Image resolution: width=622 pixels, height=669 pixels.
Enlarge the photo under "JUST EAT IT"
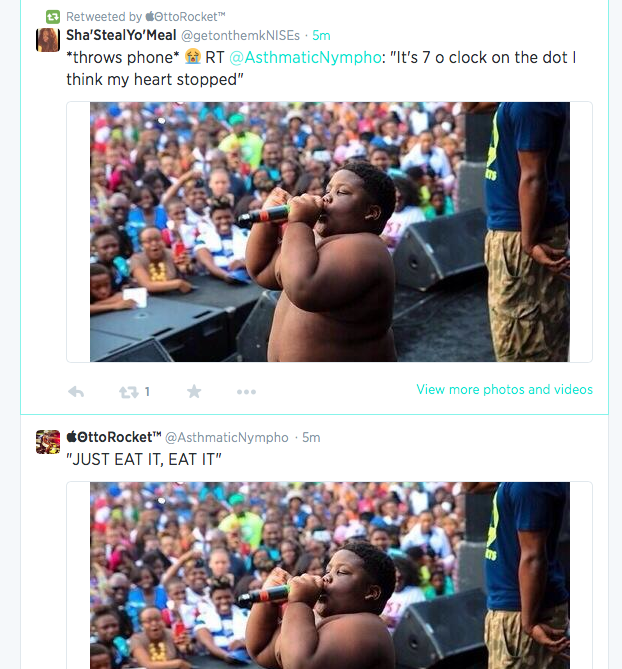(x=329, y=575)
